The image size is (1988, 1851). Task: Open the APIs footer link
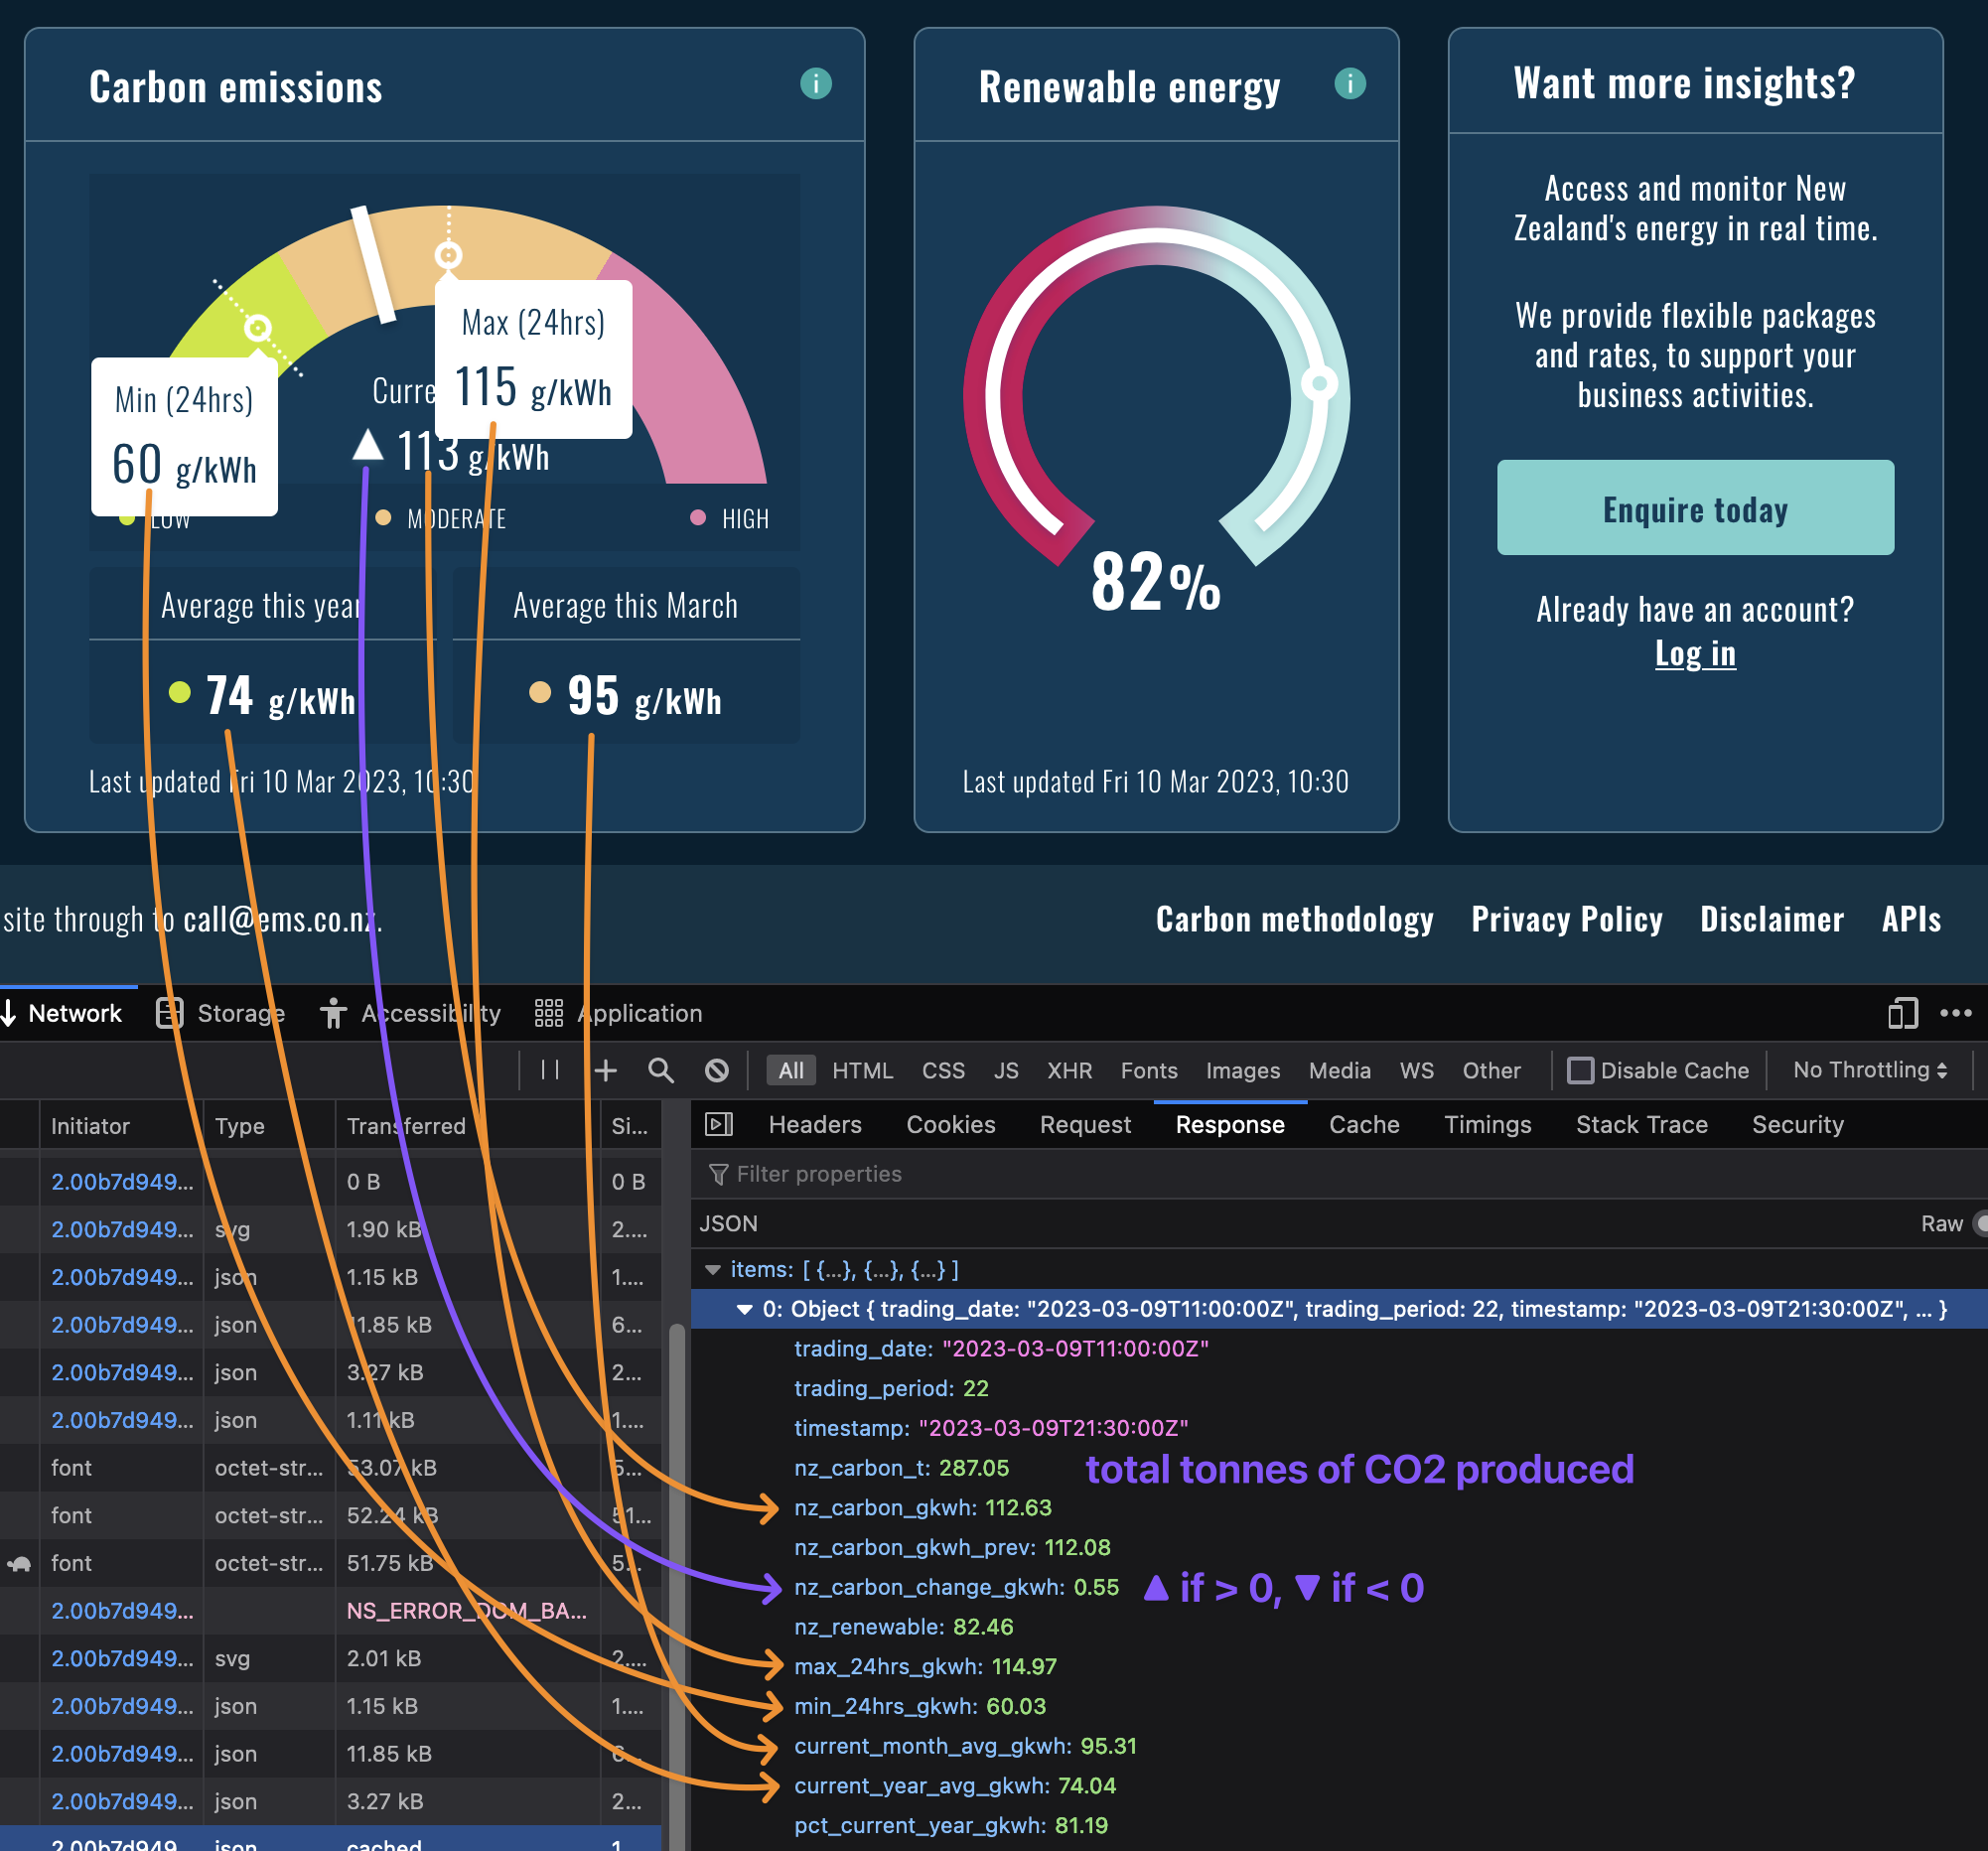[x=1911, y=919]
